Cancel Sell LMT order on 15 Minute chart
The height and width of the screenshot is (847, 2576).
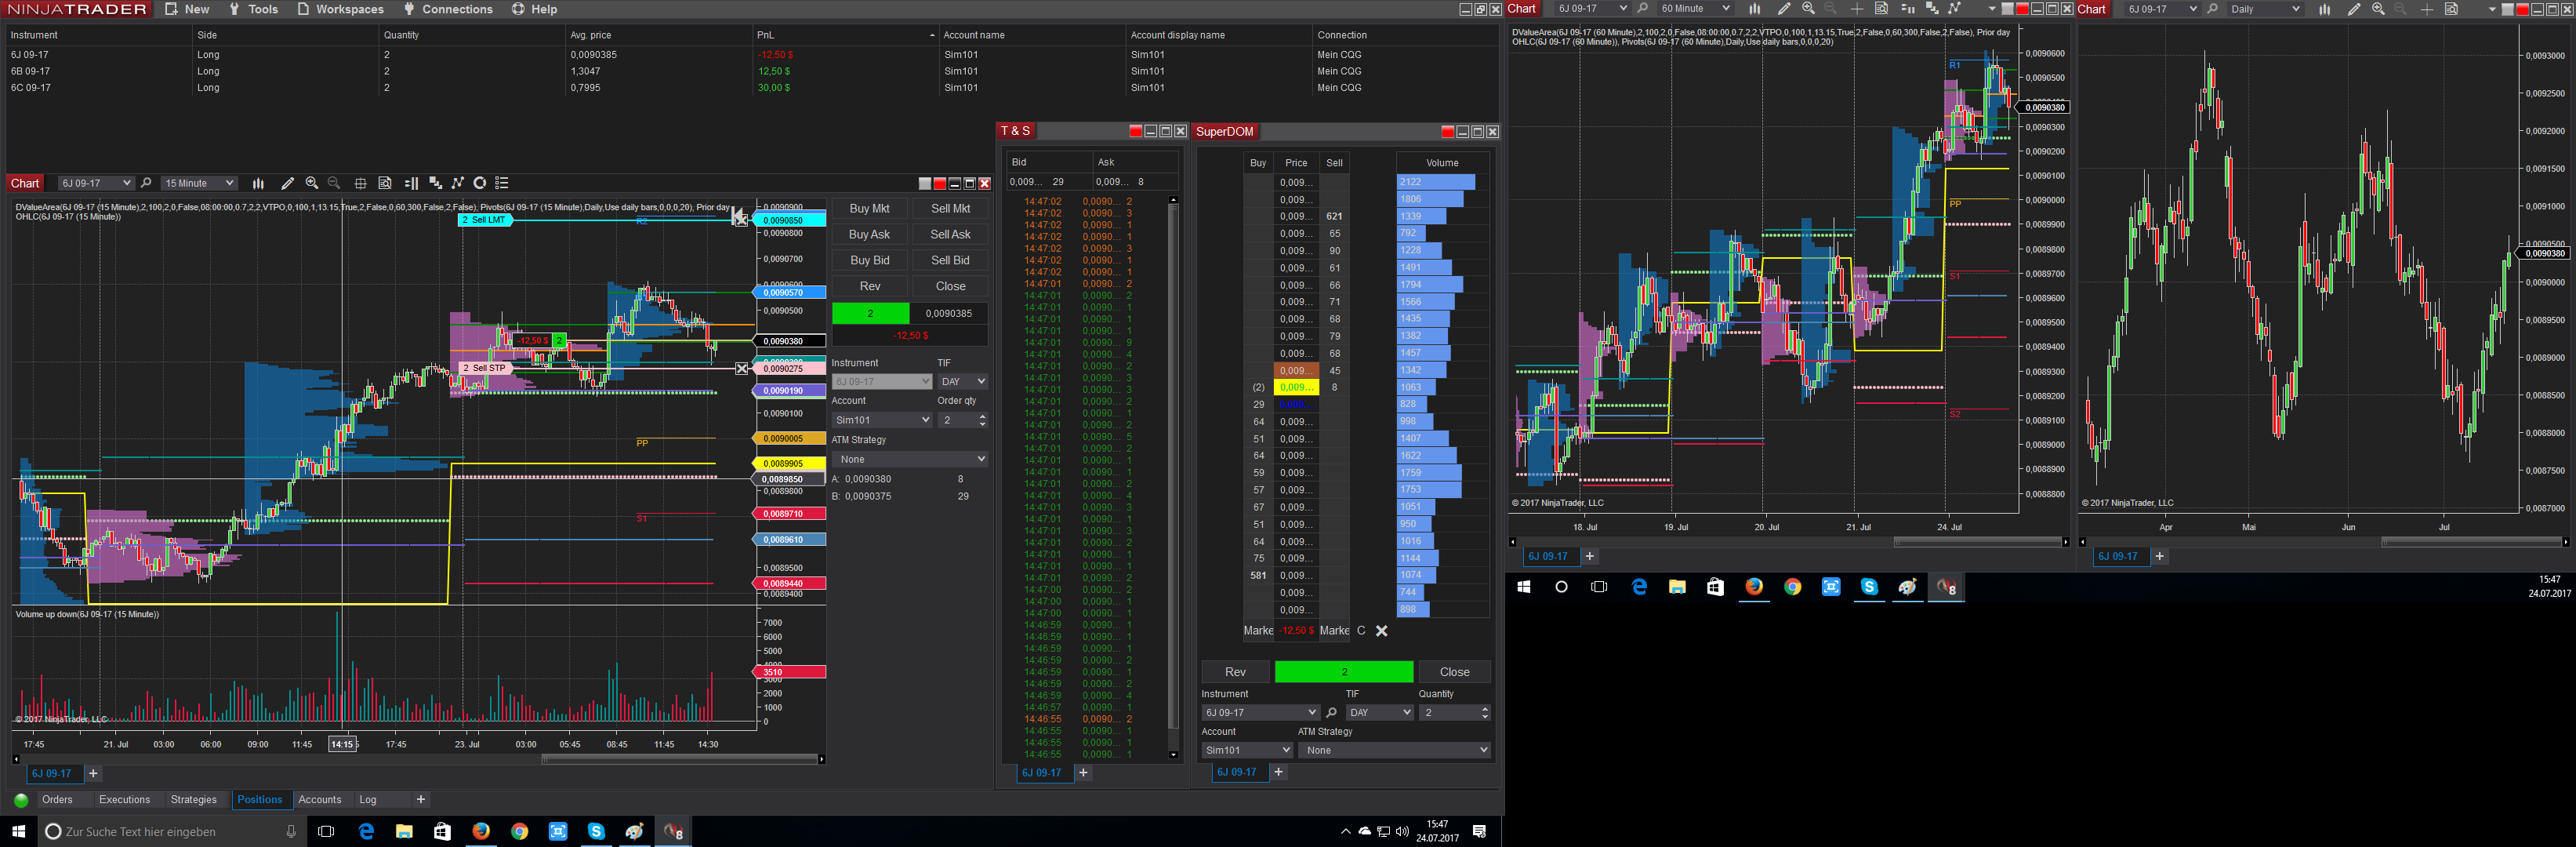click(741, 220)
